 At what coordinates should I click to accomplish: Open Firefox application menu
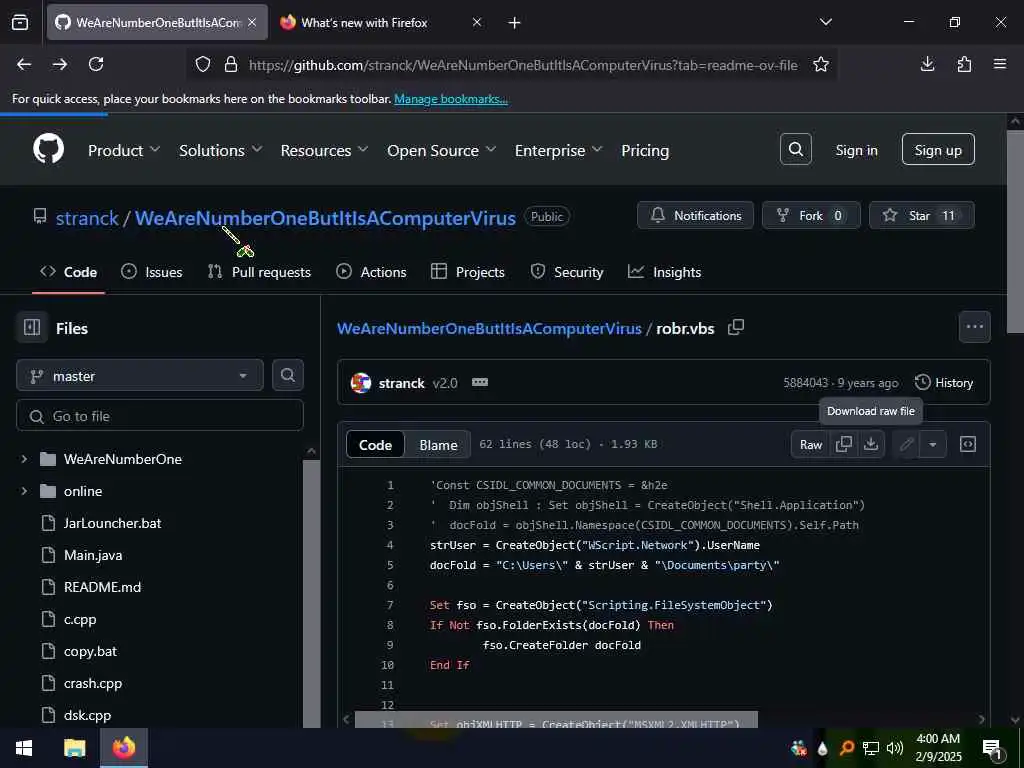click(x=1000, y=64)
